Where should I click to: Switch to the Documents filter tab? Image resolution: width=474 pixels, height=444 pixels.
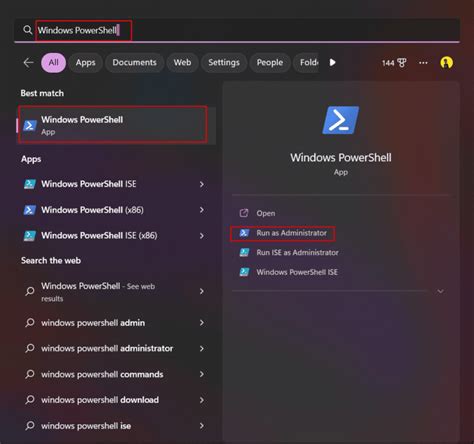click(134, 62)
